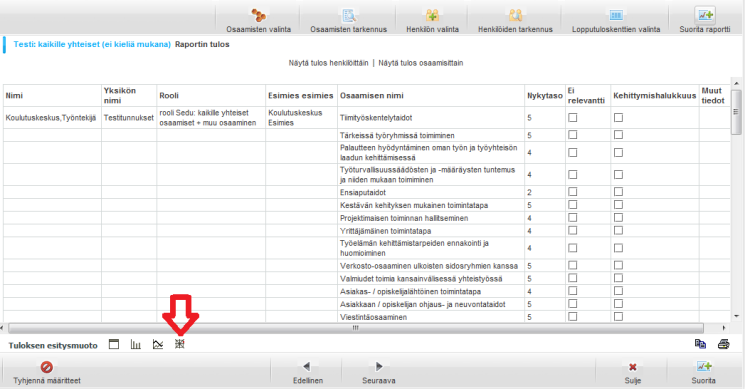Click the Yksikön nimi column header

[x=129, y=95]
